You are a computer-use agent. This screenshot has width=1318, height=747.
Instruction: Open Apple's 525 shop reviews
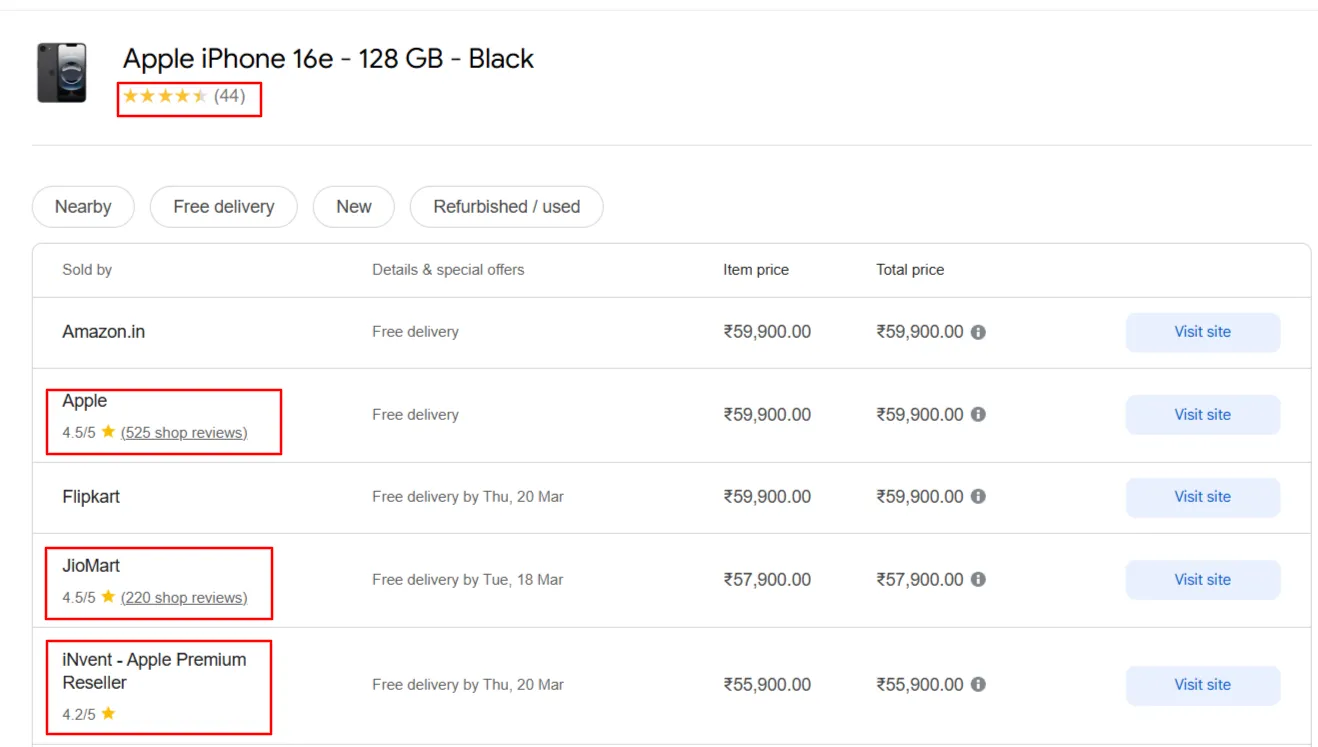tap(183, 432)
